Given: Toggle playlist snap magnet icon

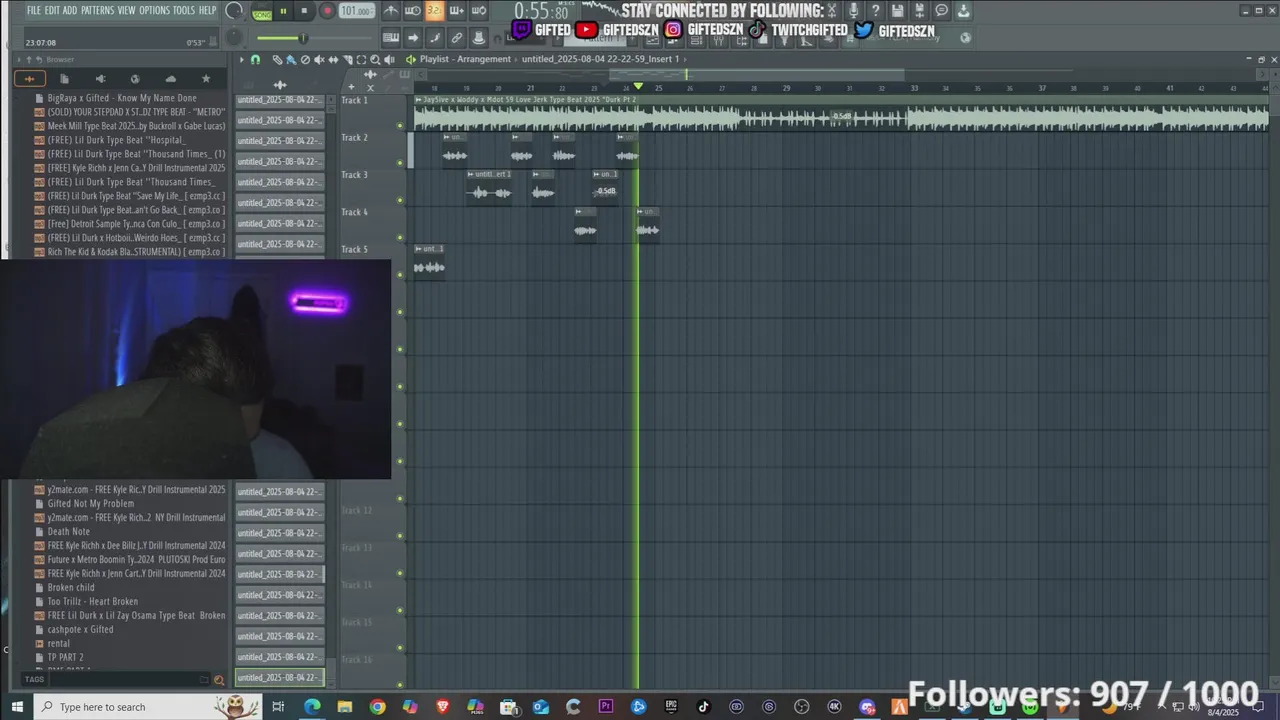Looking at the screenshot, I should (x=255, y=59).
